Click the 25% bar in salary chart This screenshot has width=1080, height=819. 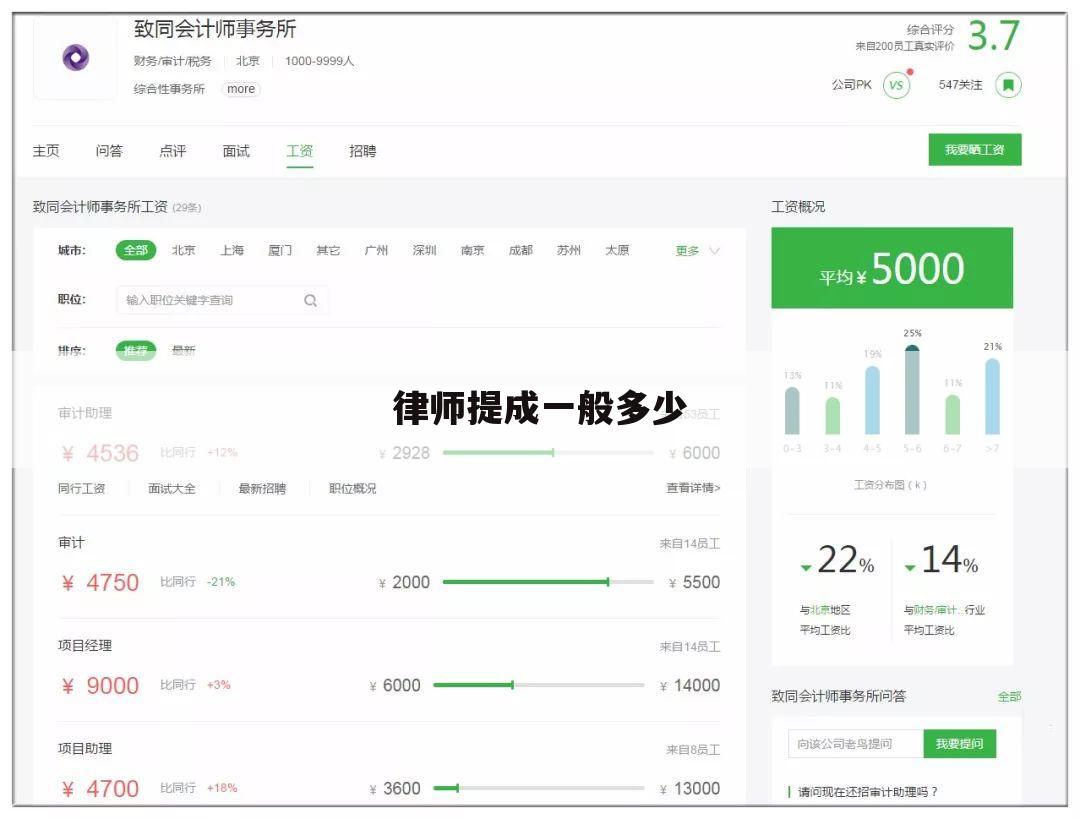(912, 390)
